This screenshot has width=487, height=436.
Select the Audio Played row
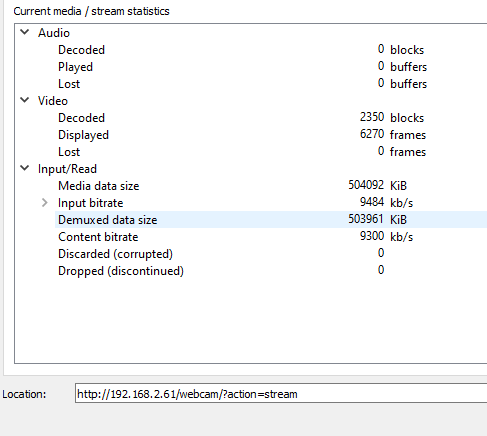271,67
